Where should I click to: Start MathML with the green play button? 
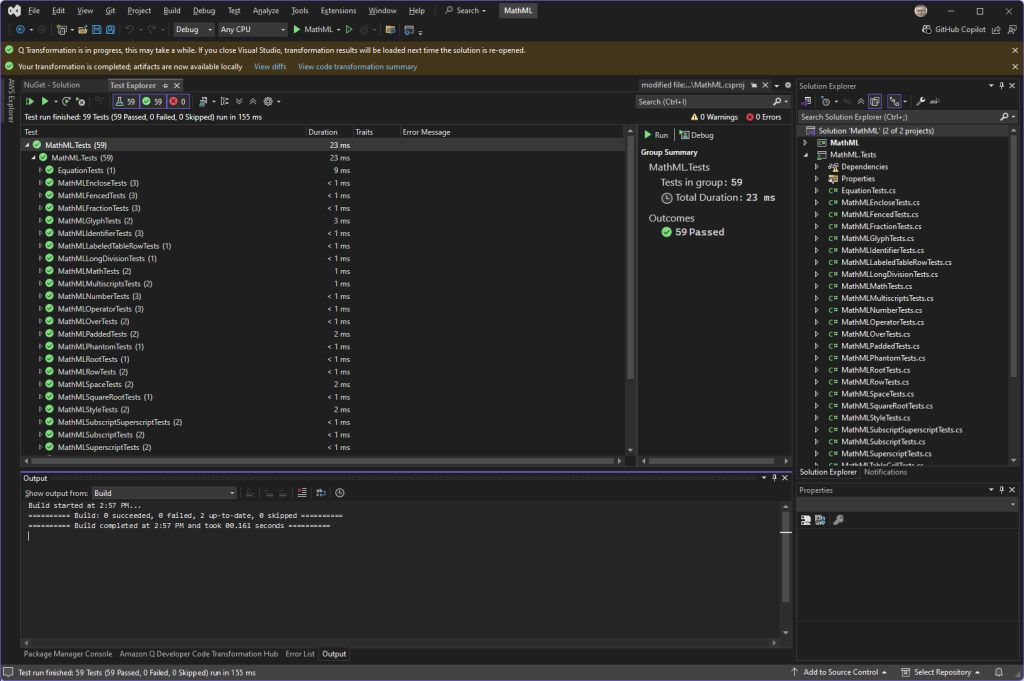click(x=297, y=30)
